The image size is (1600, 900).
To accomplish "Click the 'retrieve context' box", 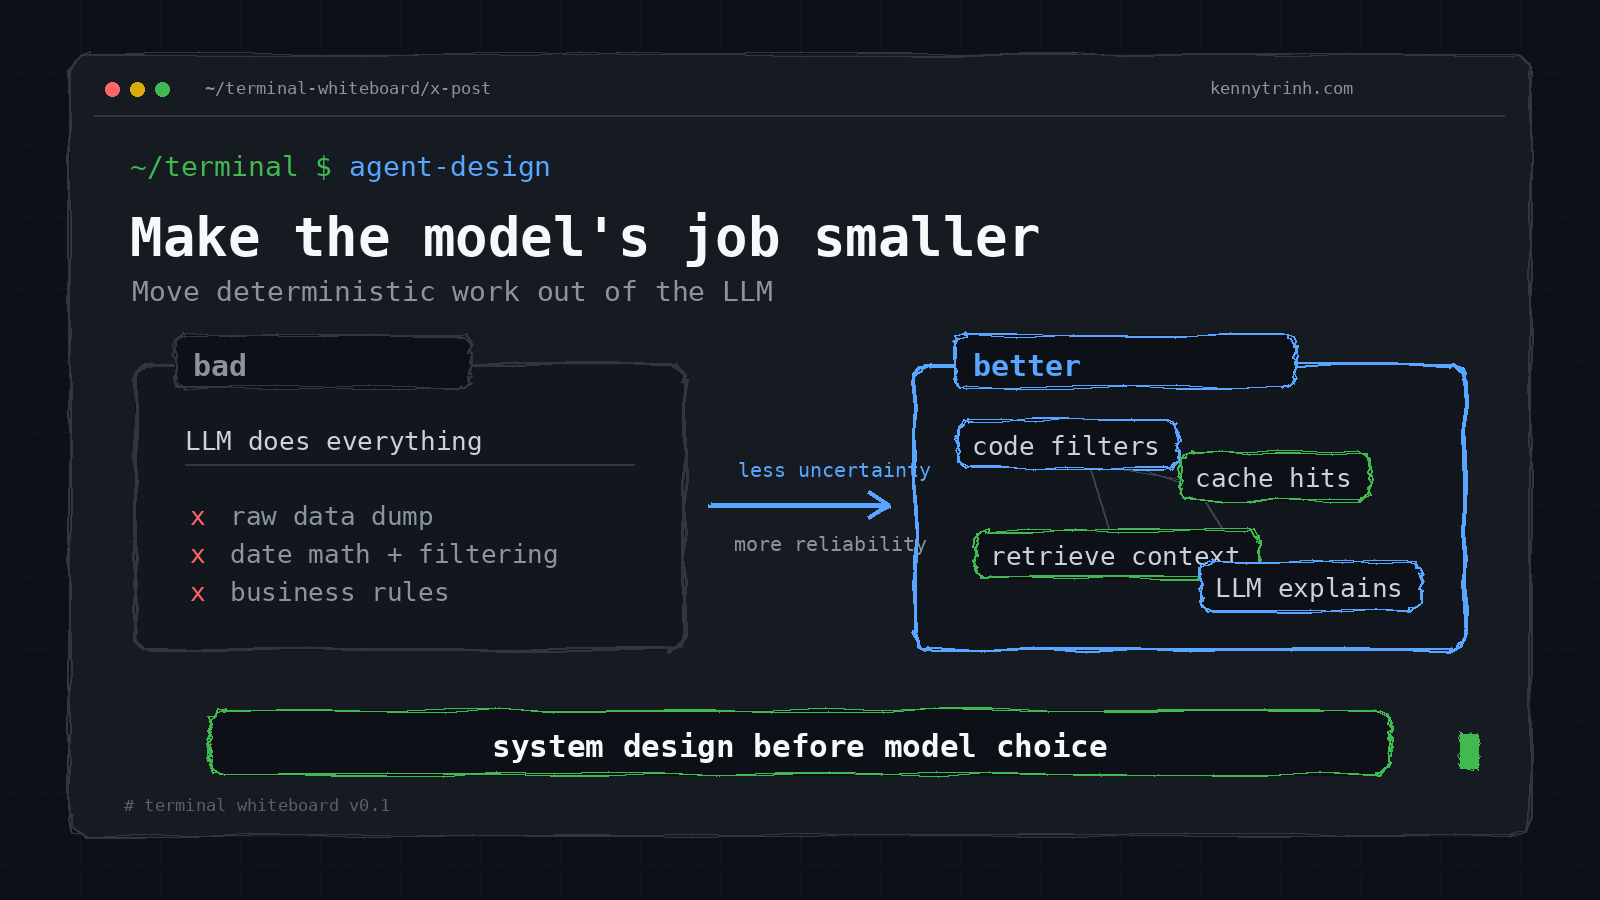I will coord(1116,555).
